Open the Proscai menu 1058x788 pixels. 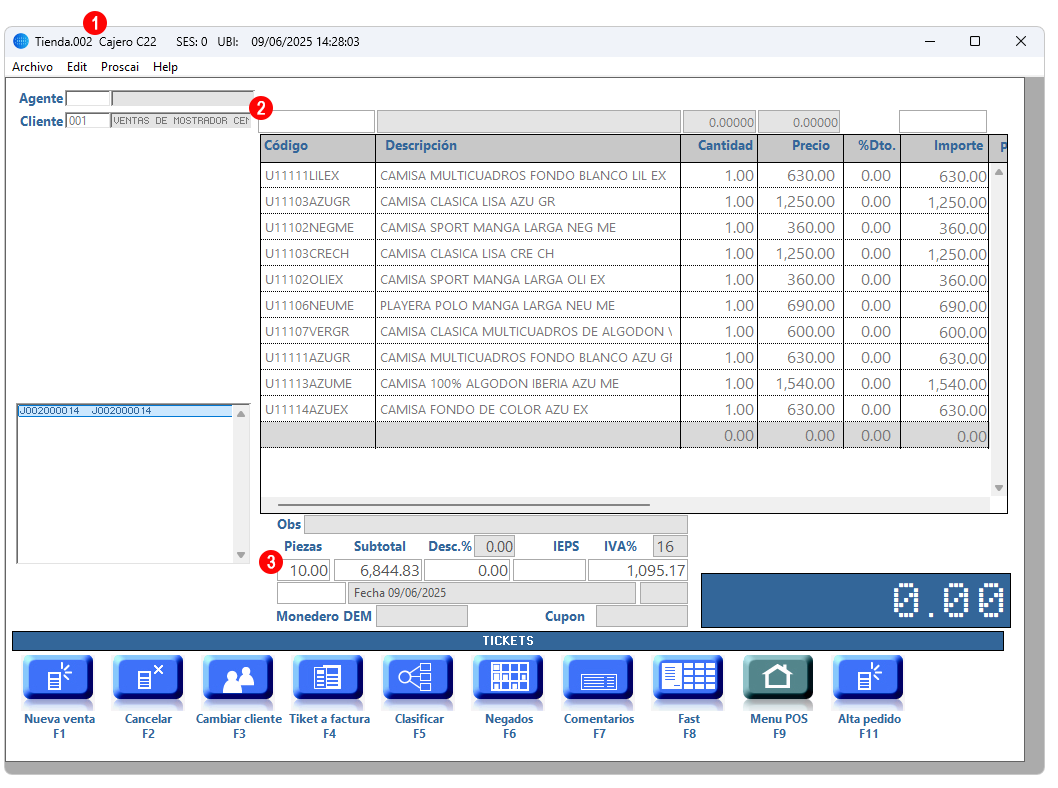click(120, 67)
